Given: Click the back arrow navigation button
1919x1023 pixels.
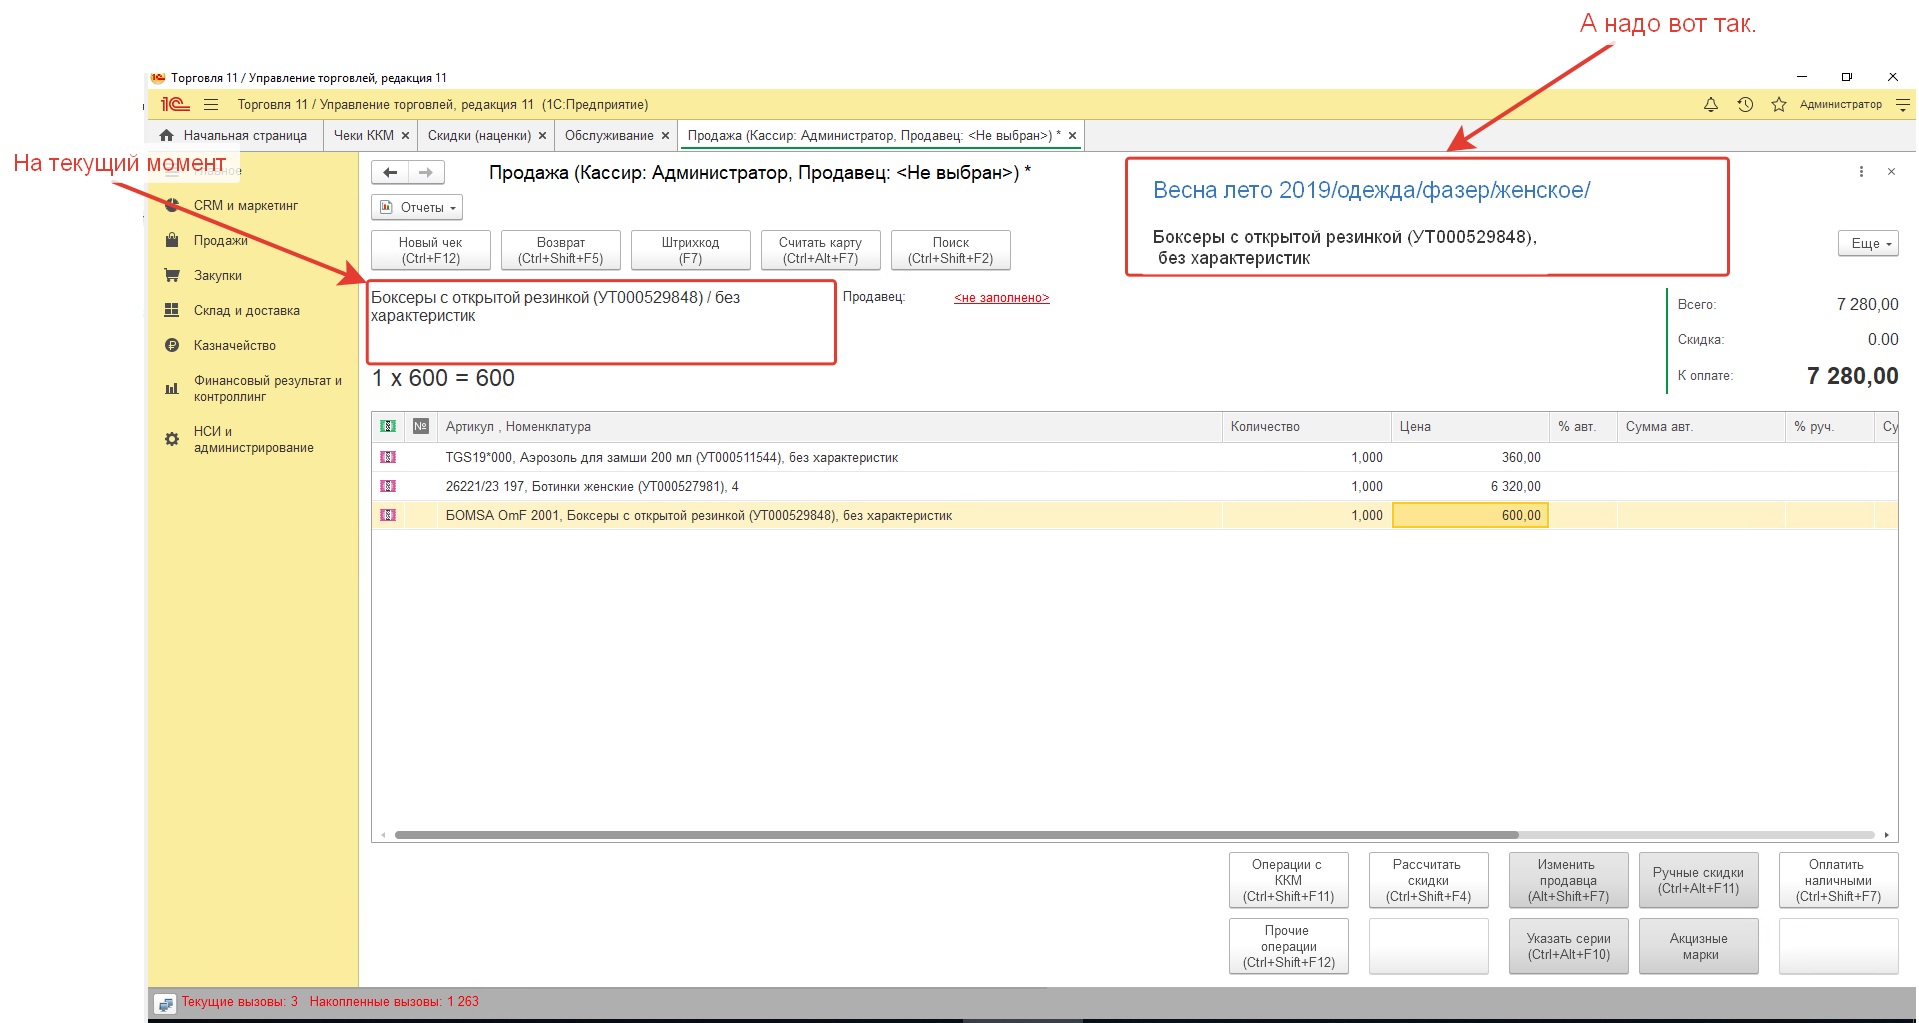Looking at the screenshot, I should [390, 173].
